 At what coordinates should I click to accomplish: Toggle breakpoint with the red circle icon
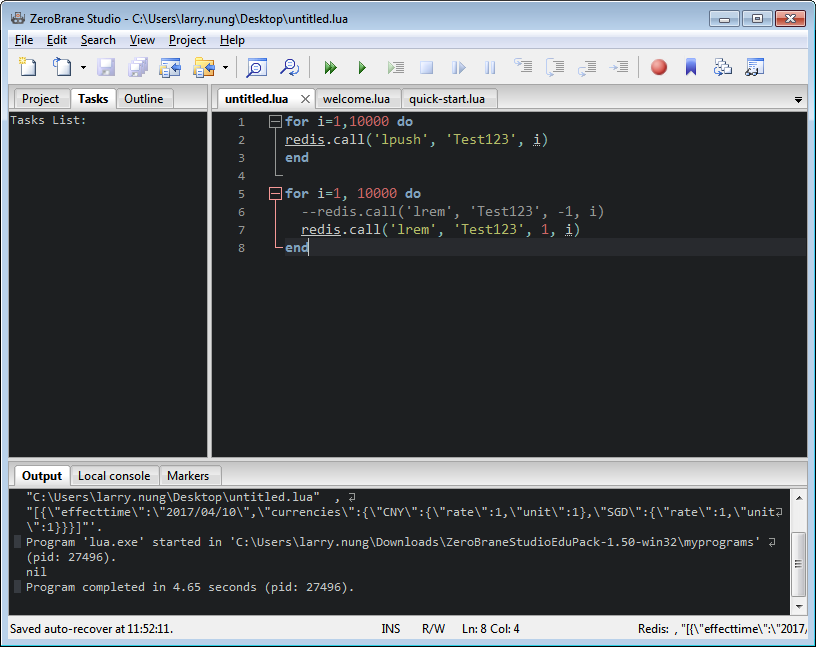coord(659,67)
